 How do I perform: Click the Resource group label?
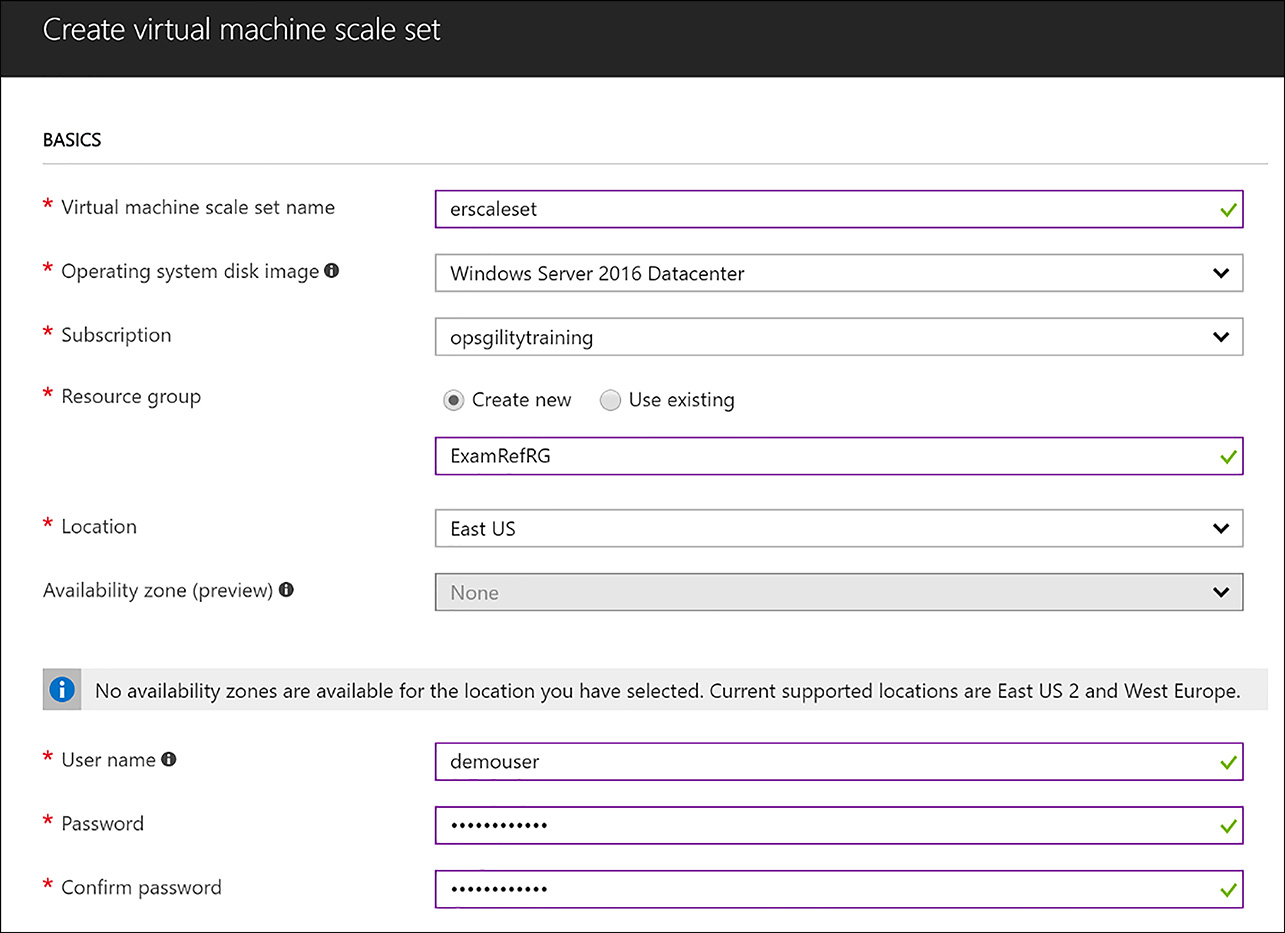click(131, 396)
